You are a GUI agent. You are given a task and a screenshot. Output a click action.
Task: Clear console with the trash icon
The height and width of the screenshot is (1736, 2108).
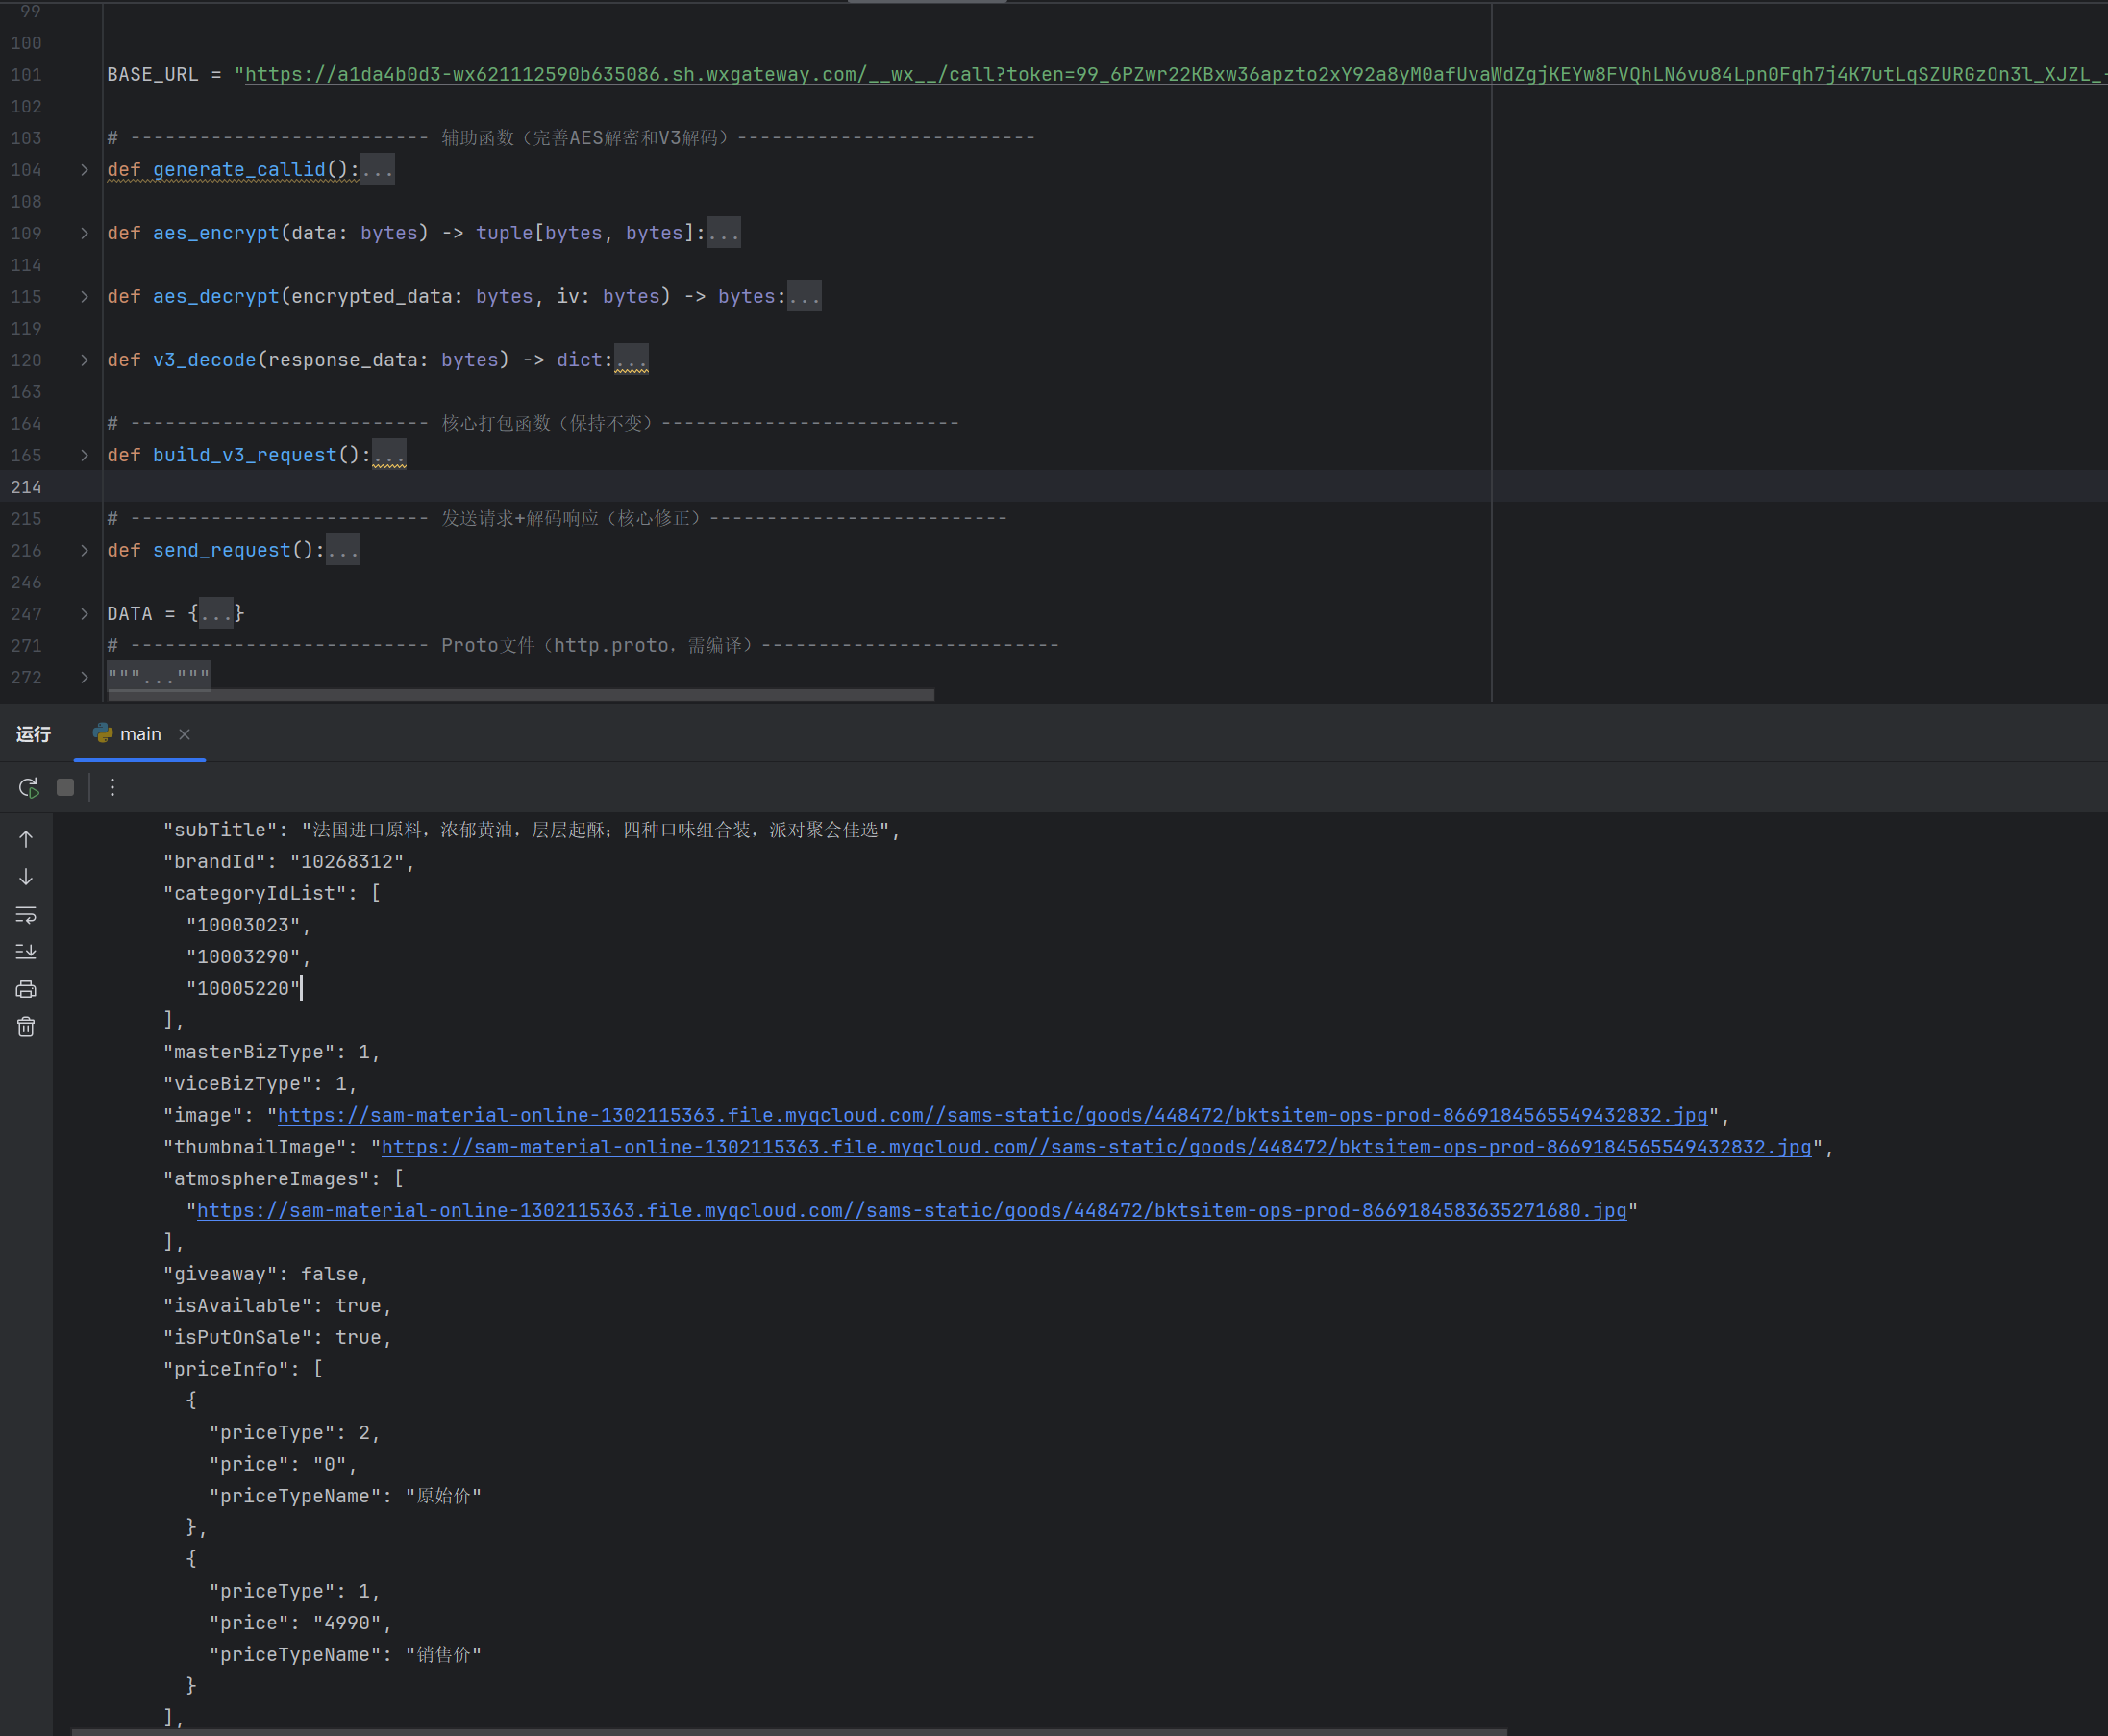[x=26, y=1027]
